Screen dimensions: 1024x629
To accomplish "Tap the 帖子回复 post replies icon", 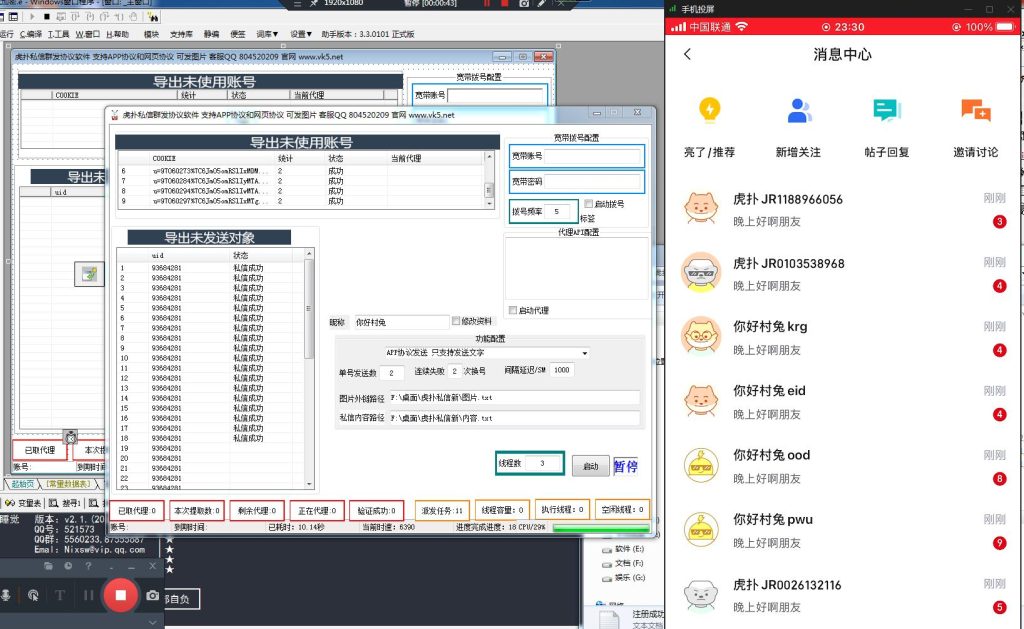I will pyautogui.click(x=886, y=110).
